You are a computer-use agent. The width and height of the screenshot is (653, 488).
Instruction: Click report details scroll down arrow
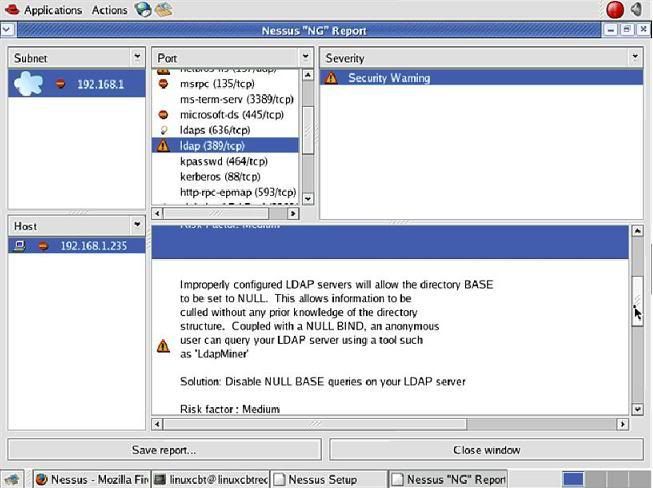638,409
